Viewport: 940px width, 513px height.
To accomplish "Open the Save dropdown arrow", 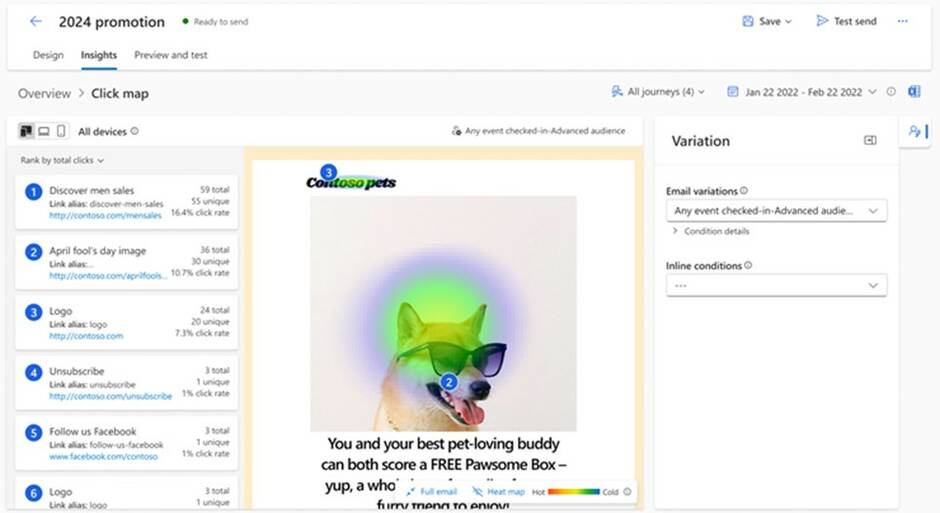I will pyautogui.click(x=788, y=22).
